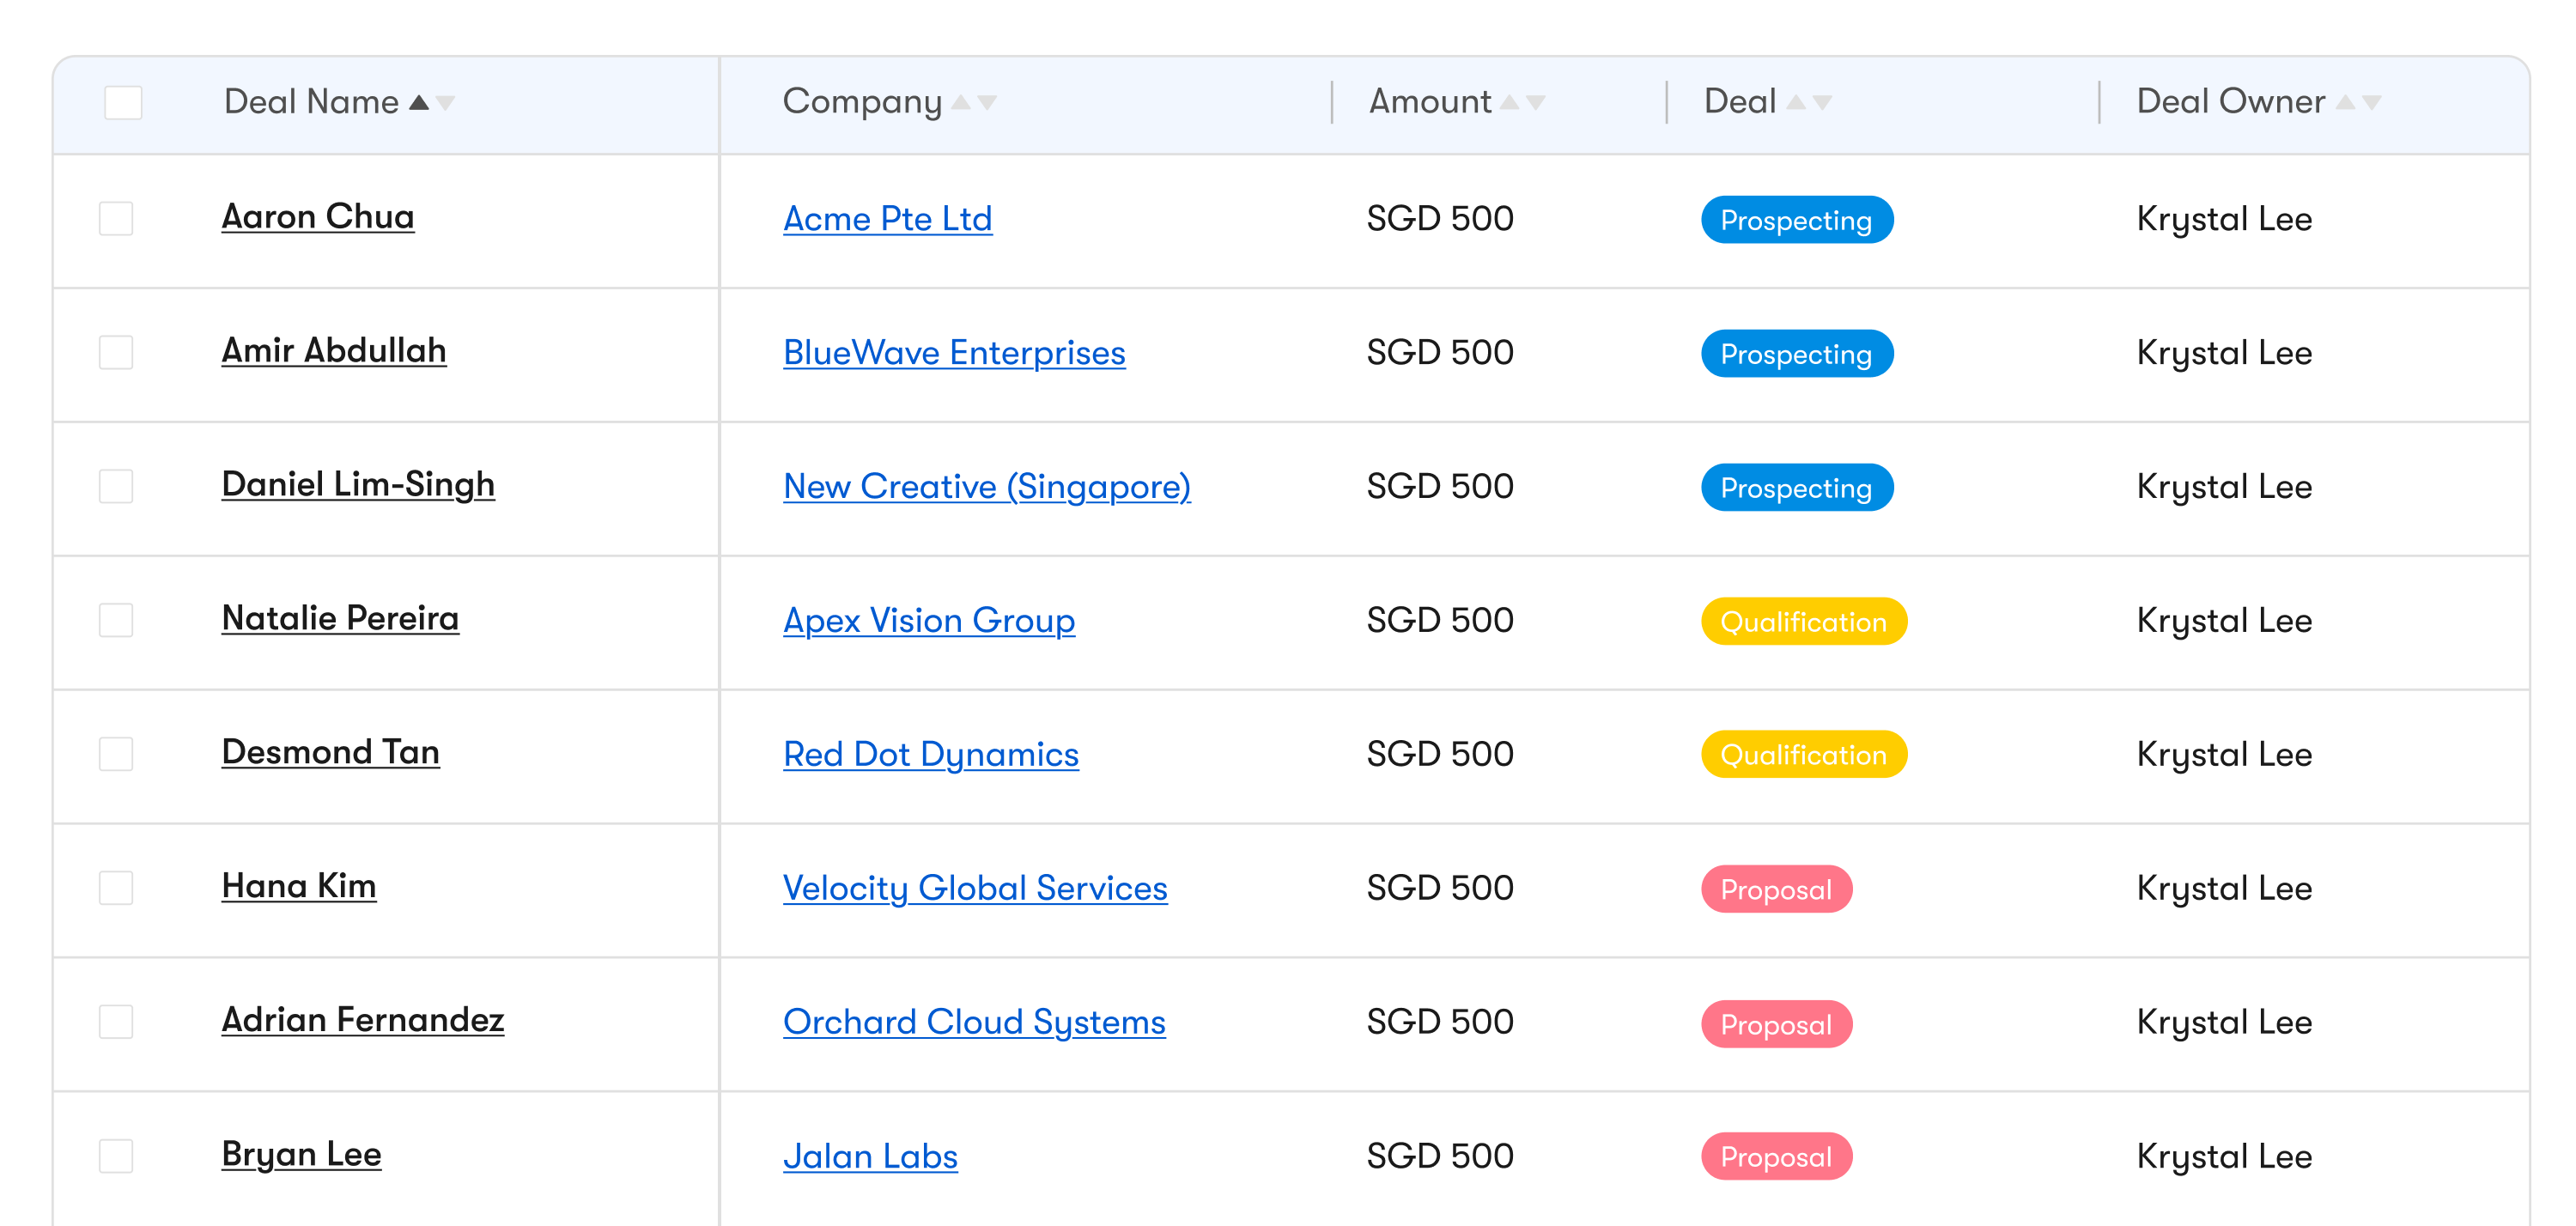Screen dimensions: 2576x1226
Task: Sort by Deal Name using sort arrows
Action: 432,102
